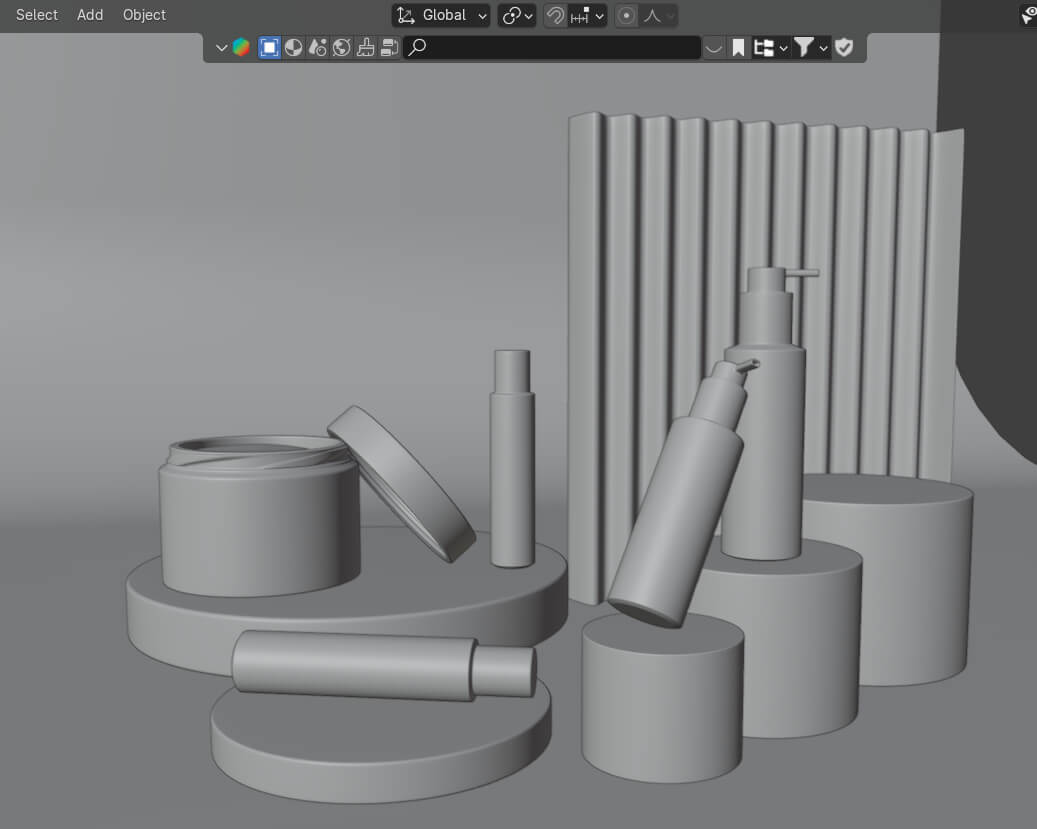The width and height of the screenshot is (1037, 829).
Task: Select the world globe icon
Action: pyautogui.click(x=342, y=48)
